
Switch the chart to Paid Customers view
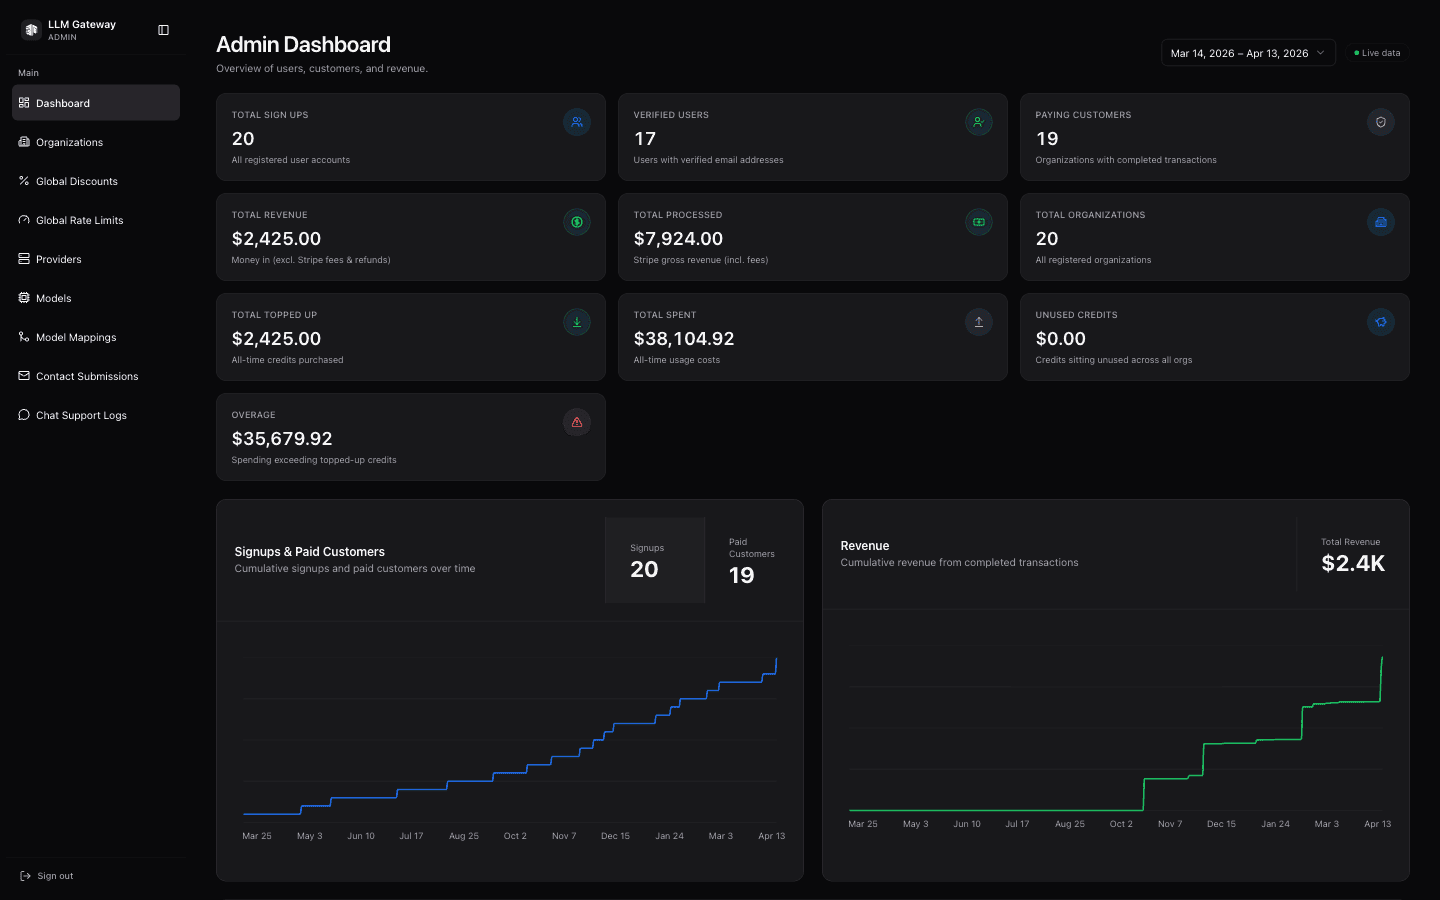point(751,560)
